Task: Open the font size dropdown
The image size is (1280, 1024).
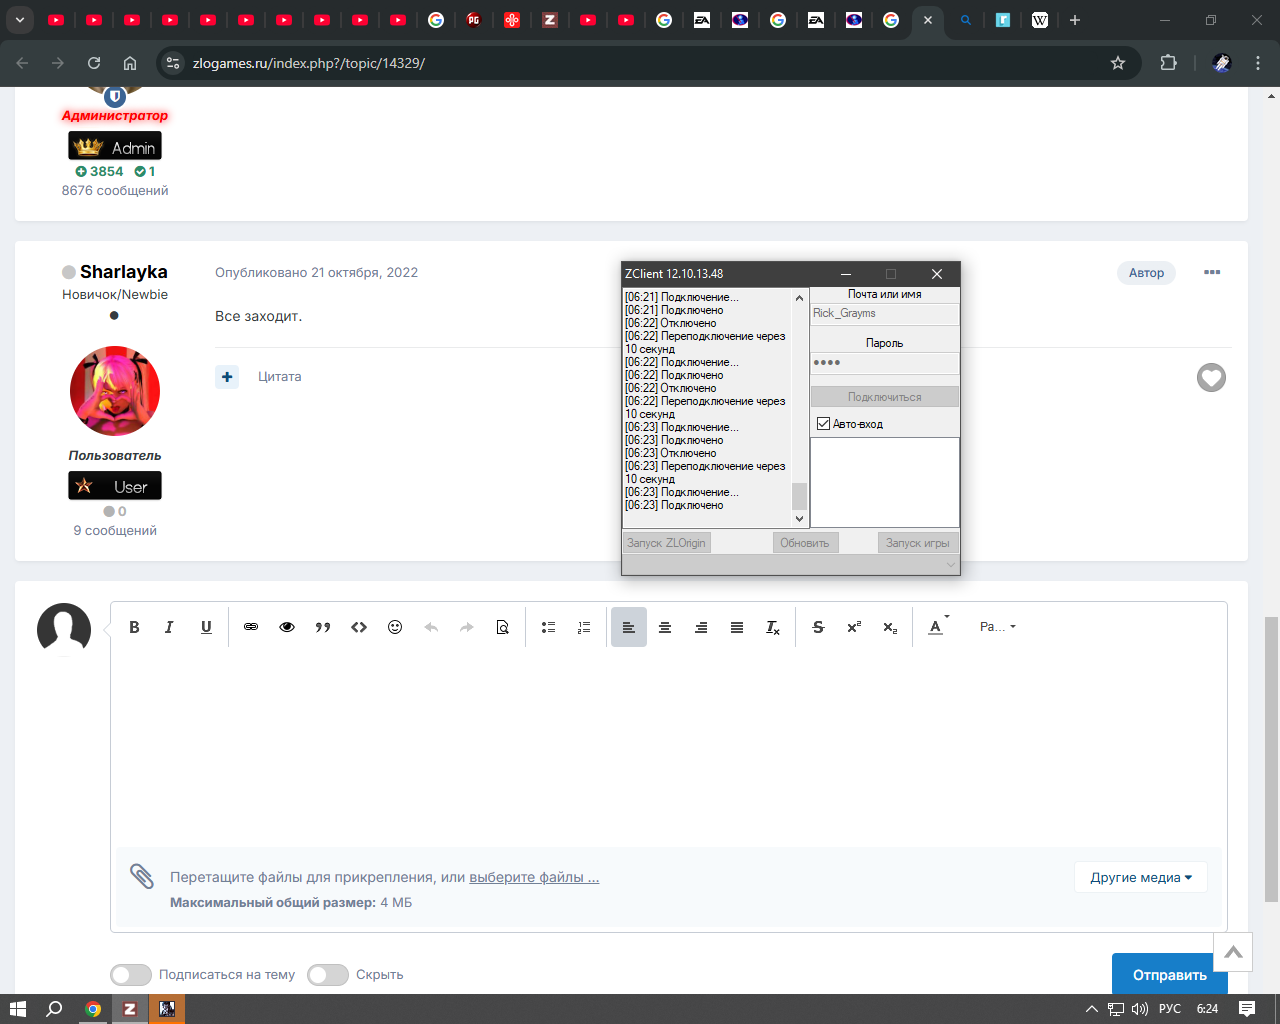Action: click(x=997, y=627)
